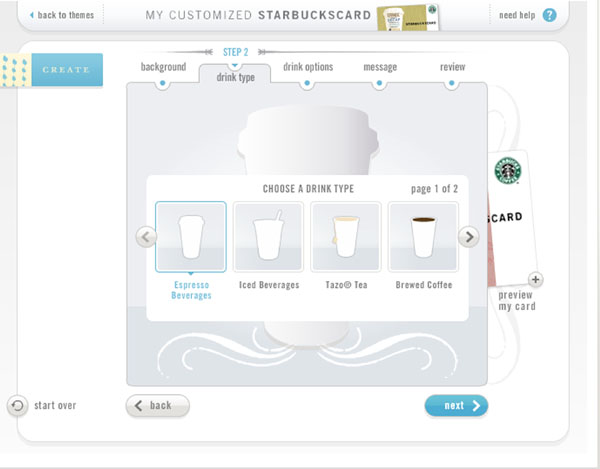The height and width of the screenshot is (469, 600).
Task: Click the start over refresh icon
Action: click(18, 405)
